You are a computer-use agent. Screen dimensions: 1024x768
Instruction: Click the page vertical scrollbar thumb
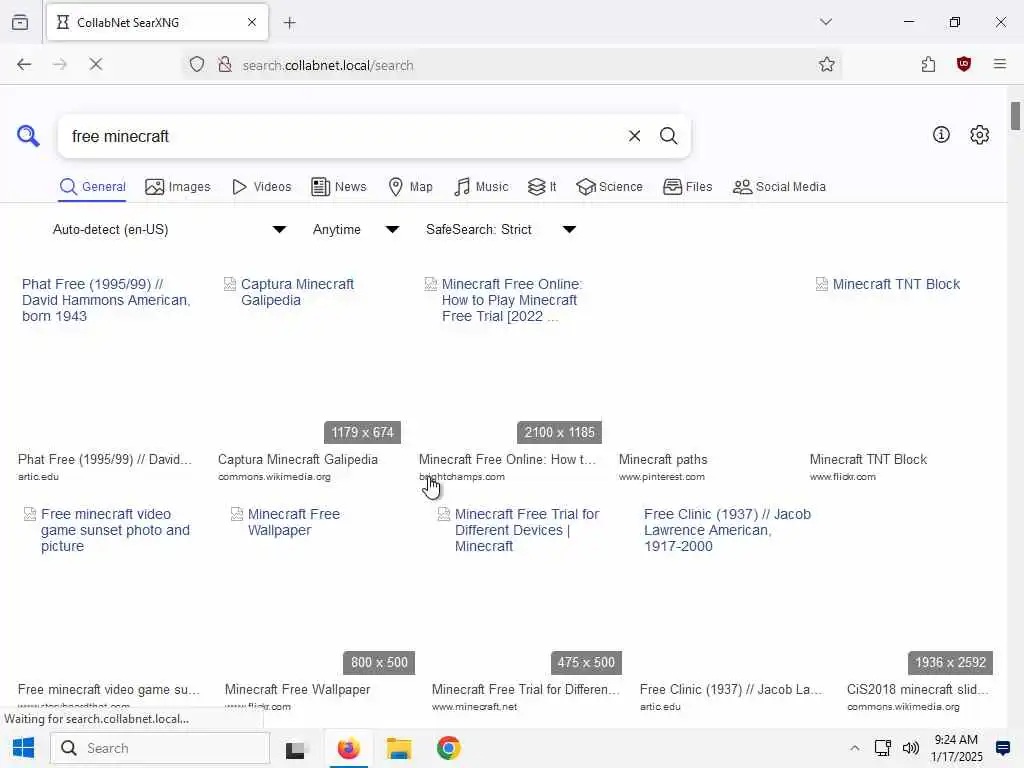[1016, 116]
